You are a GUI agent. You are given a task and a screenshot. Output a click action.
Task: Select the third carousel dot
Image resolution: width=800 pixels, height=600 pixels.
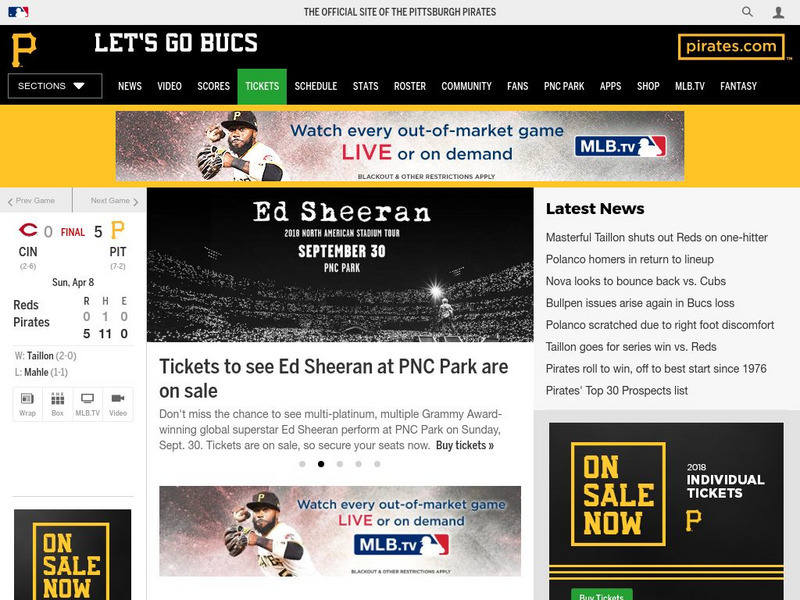pyautogui.click(x=340, y=464)
